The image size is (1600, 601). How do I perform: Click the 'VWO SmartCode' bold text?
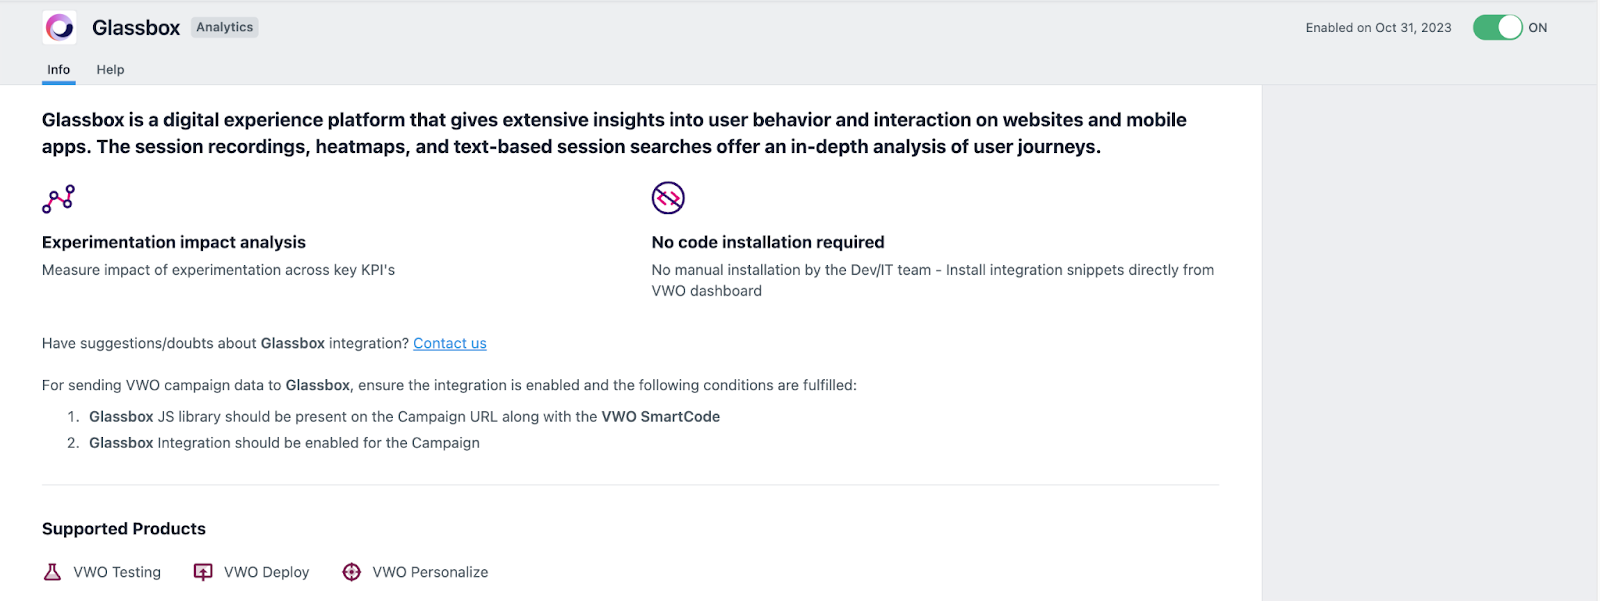[x=661, y=417]
